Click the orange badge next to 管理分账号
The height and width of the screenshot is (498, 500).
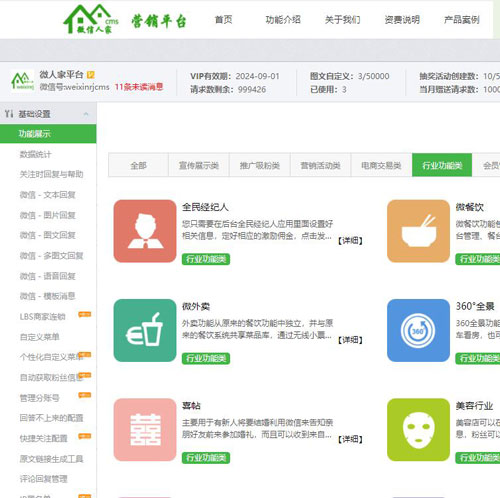85,395
